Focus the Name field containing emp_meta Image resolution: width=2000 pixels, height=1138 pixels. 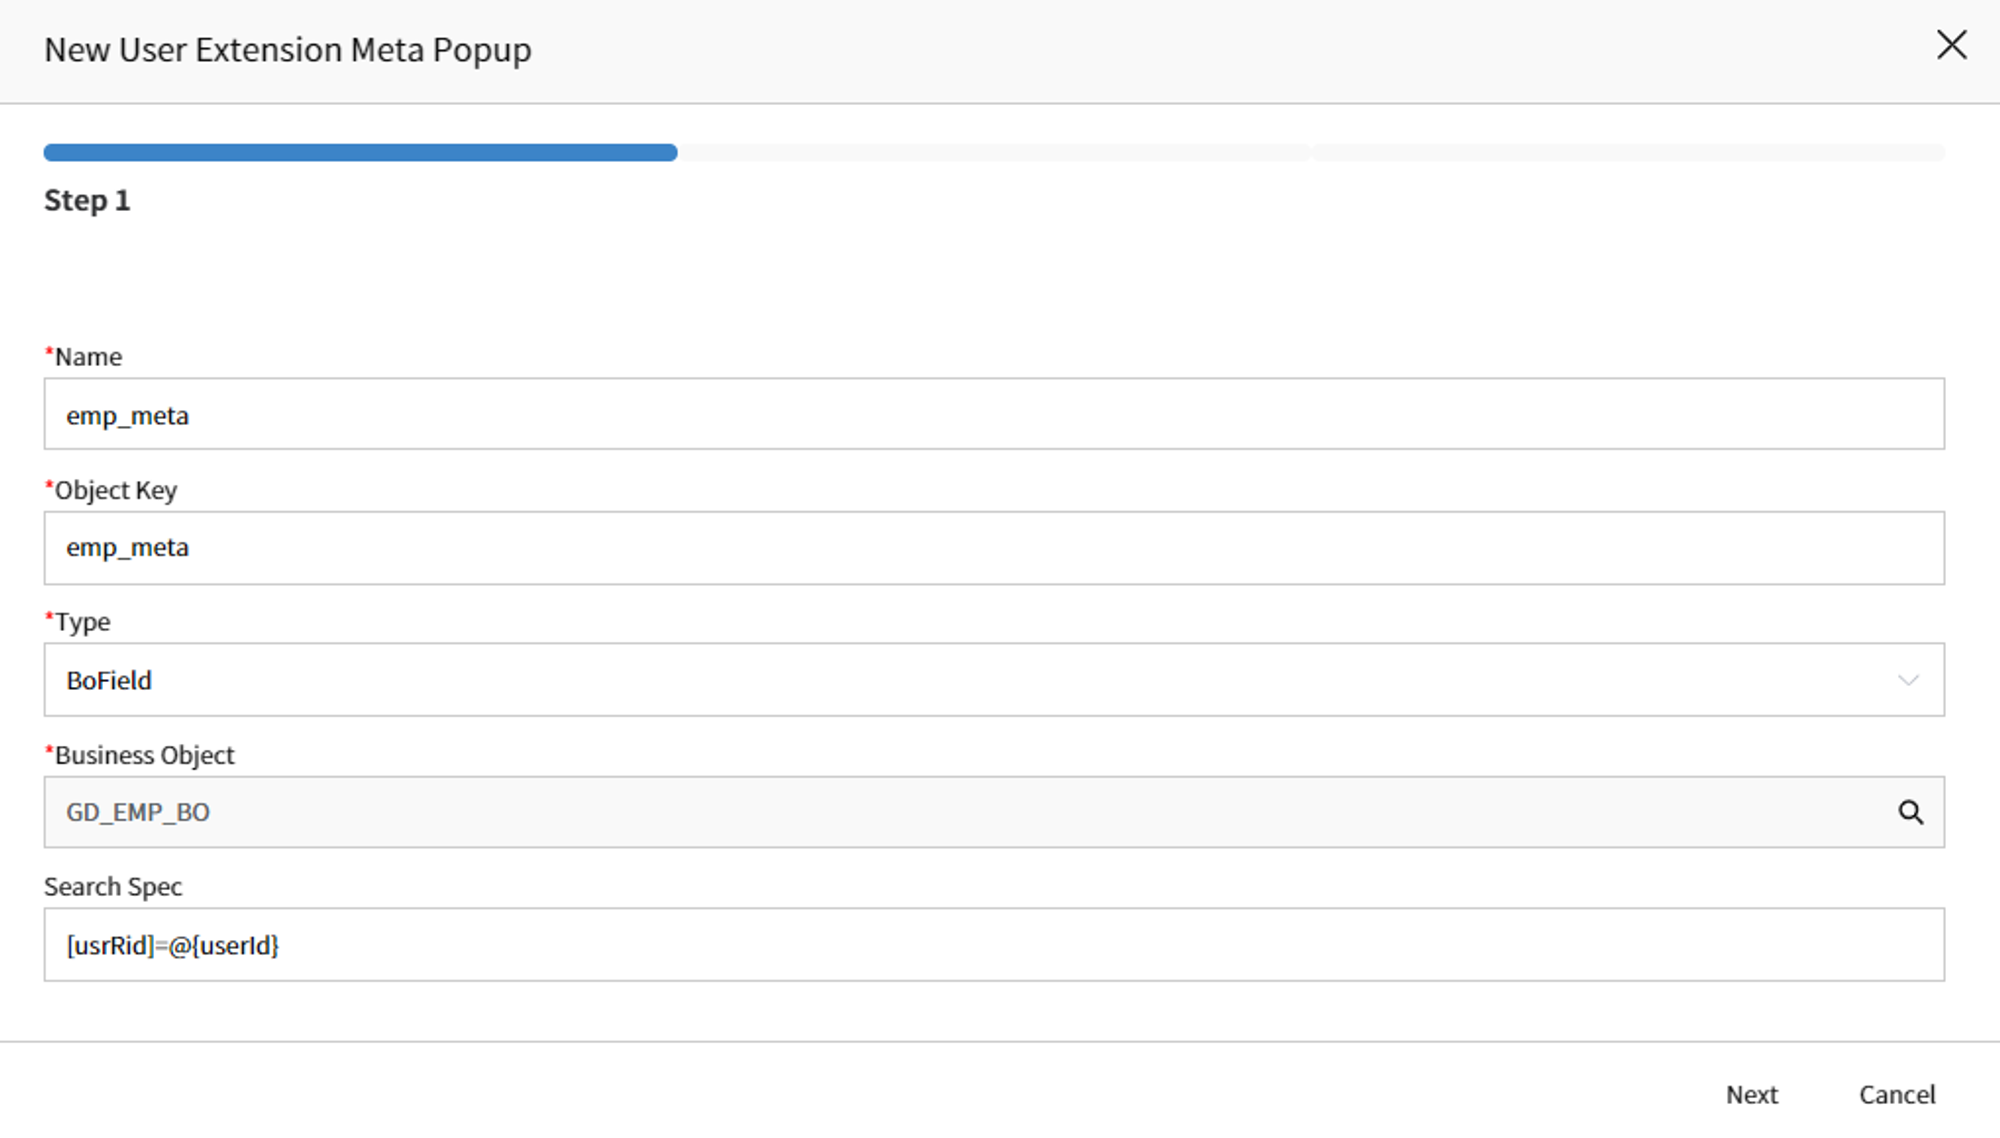tap(994, 414)
